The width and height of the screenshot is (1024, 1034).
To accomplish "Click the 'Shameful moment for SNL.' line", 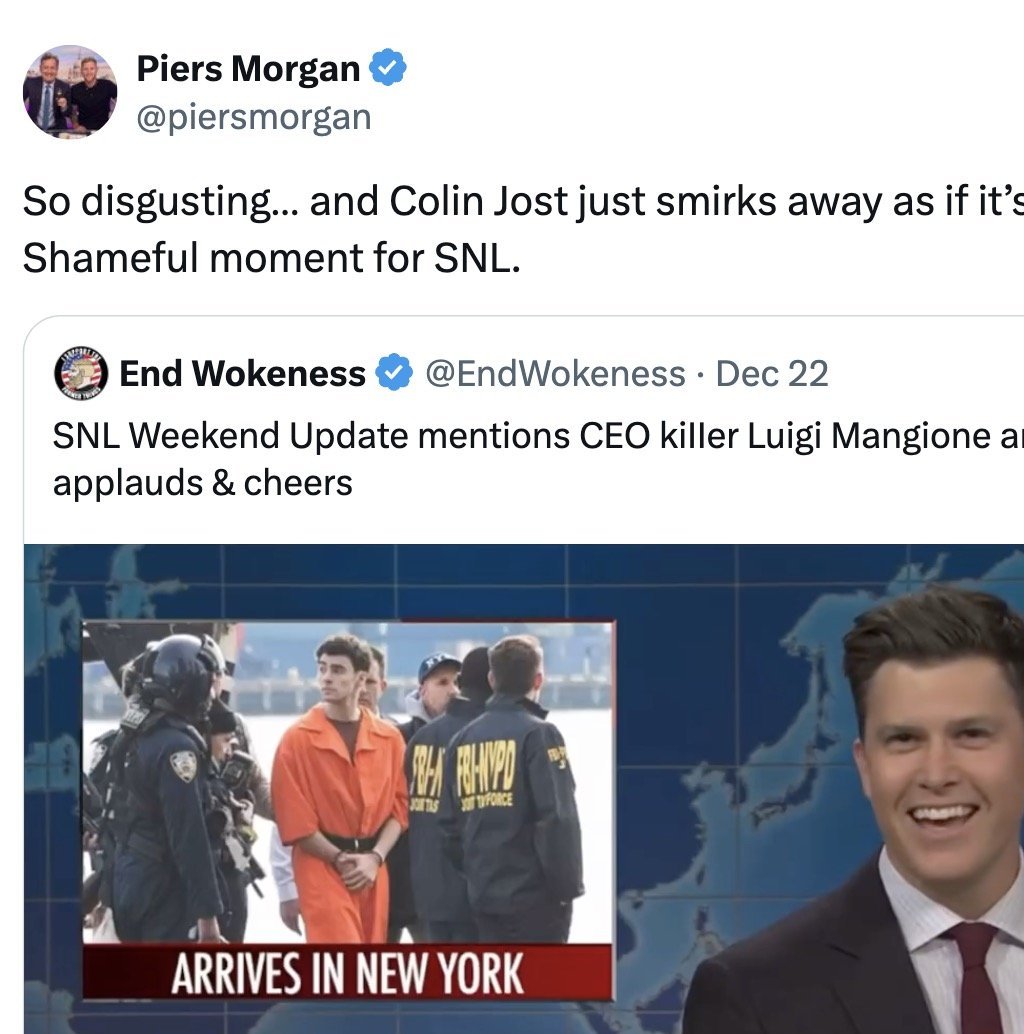I will point(272,257).
